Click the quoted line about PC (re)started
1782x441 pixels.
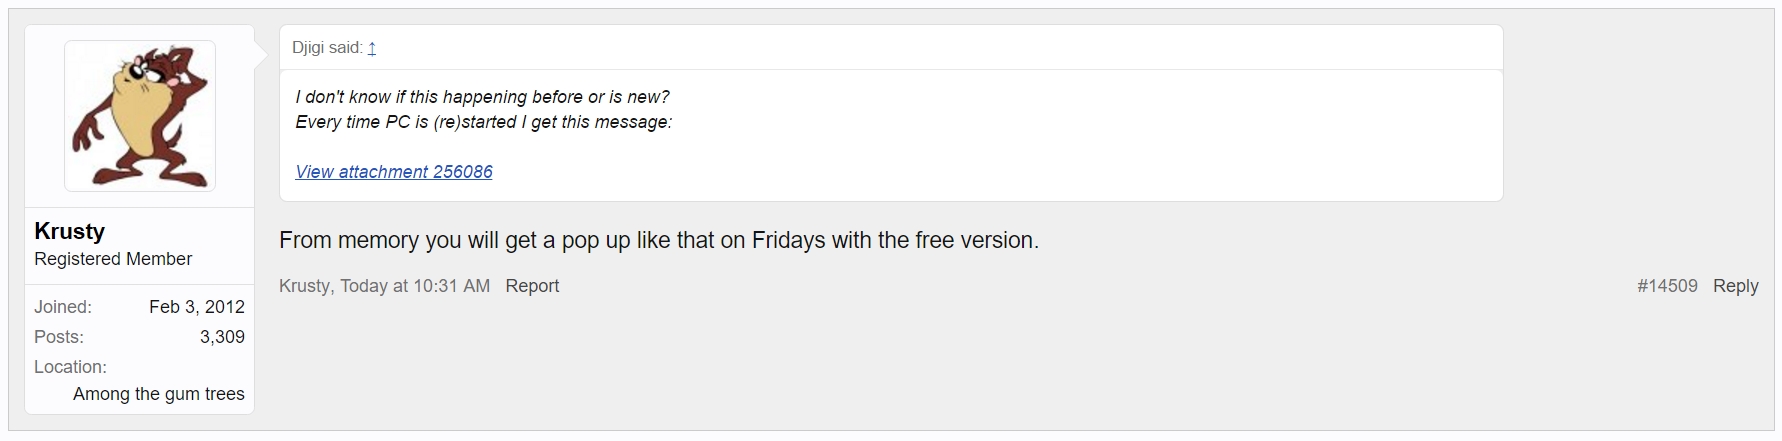pos(483,122)
